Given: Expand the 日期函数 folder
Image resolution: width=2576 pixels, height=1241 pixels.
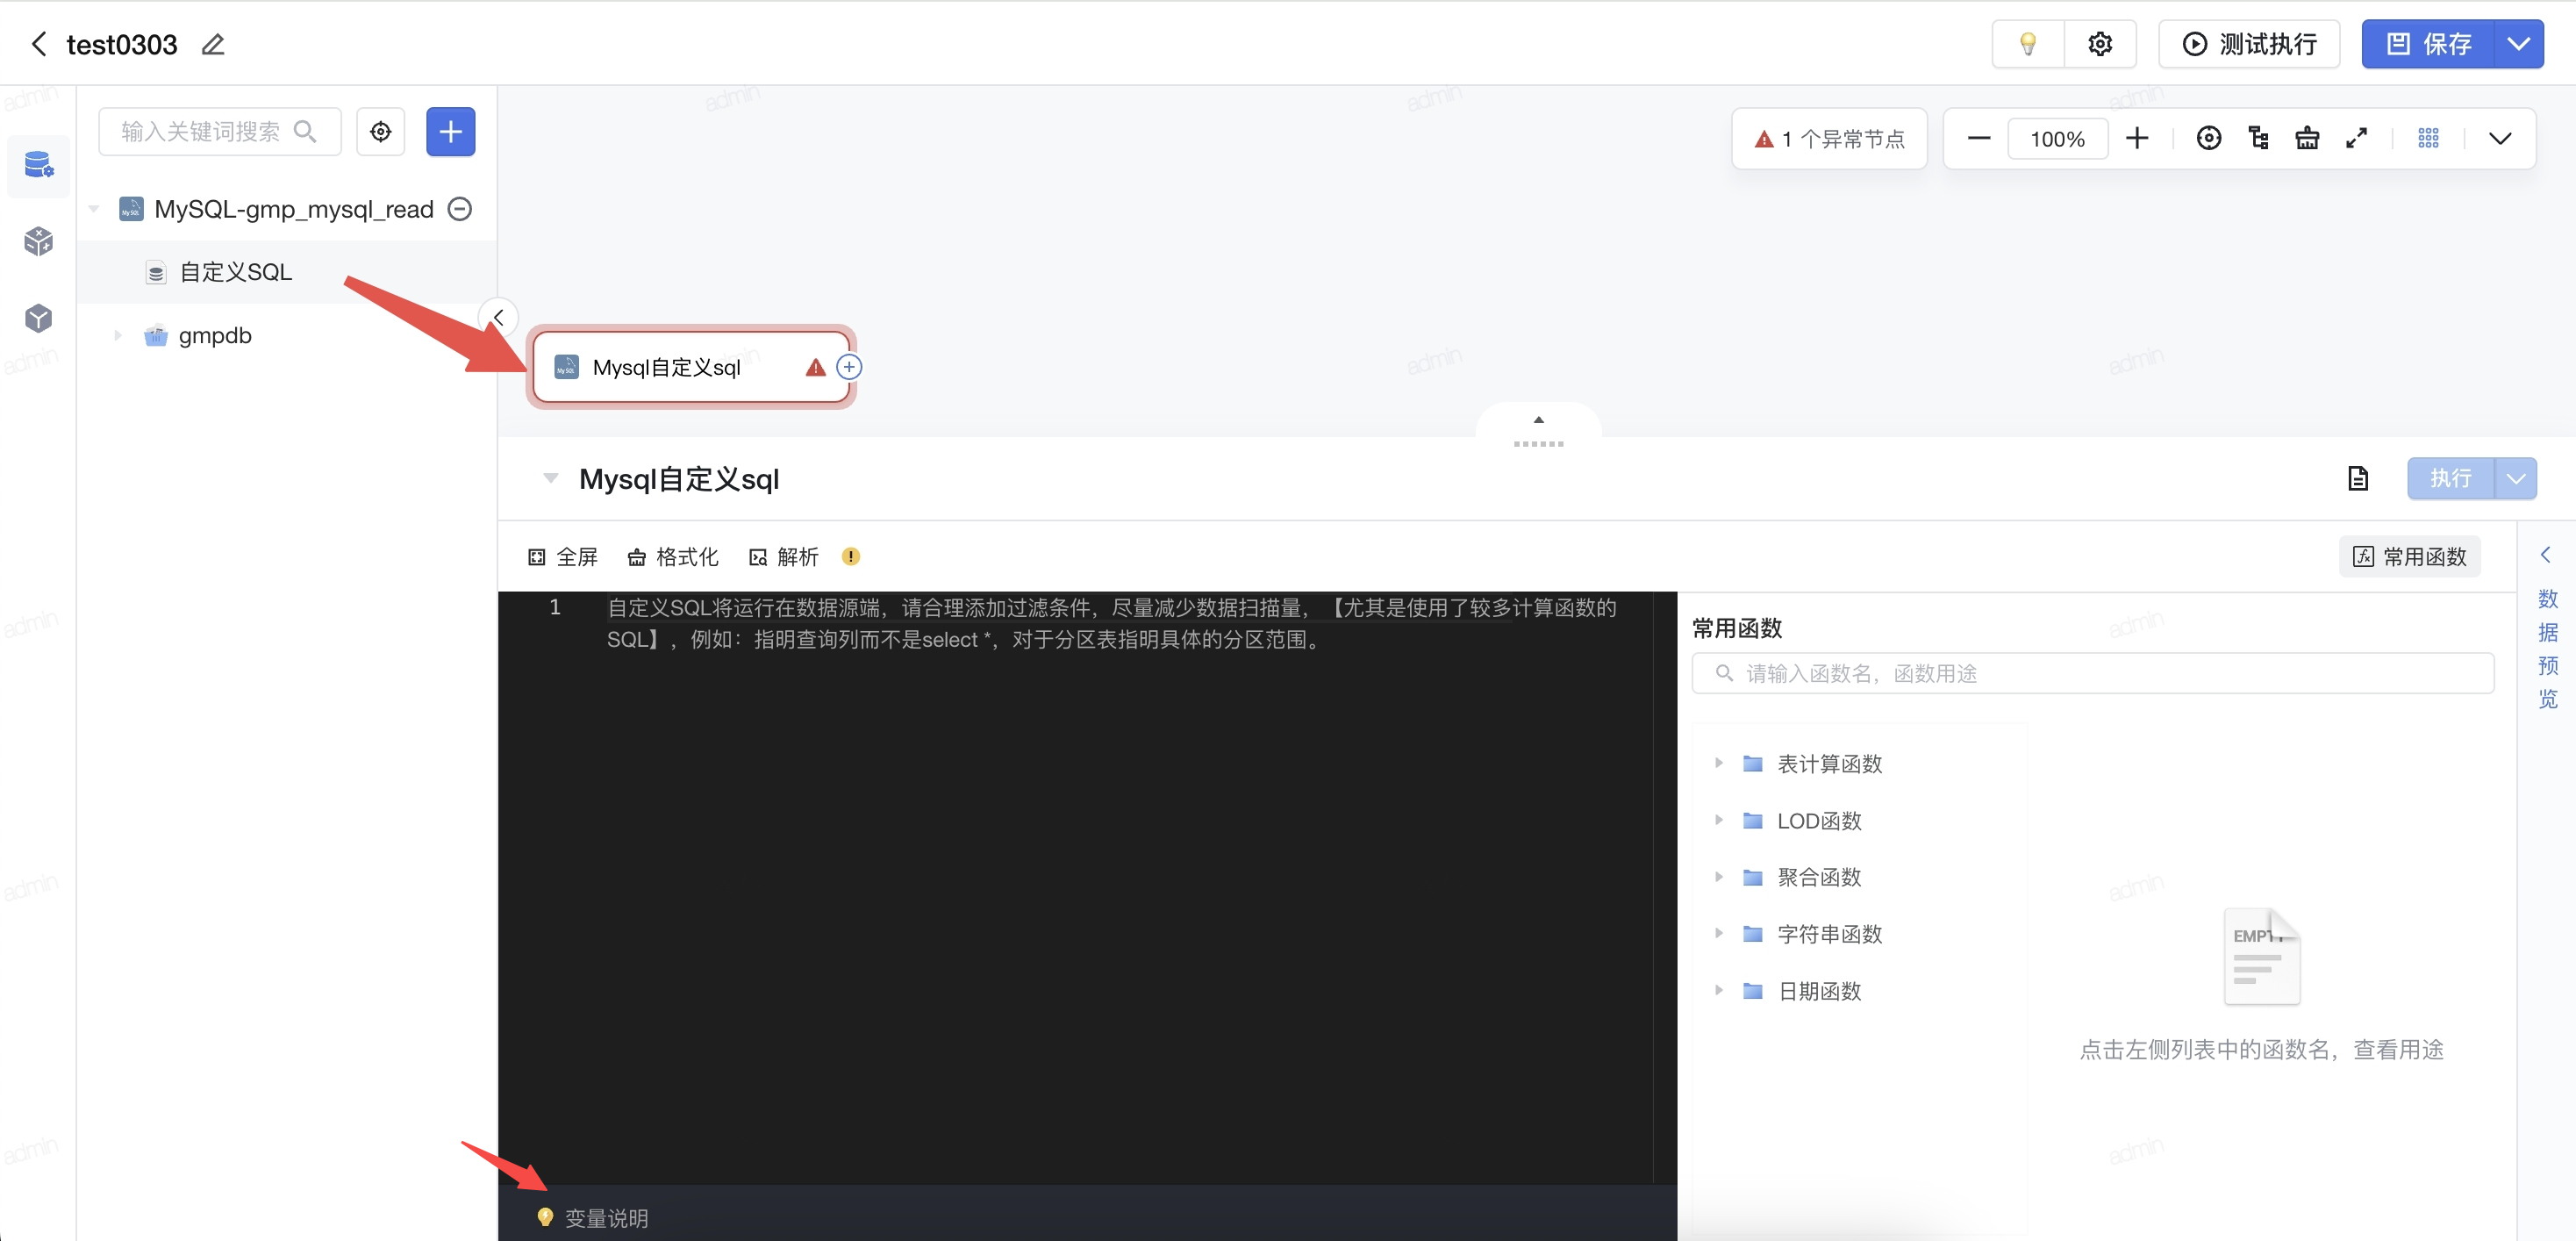Looking at the screenshot, I should 1718,990.
